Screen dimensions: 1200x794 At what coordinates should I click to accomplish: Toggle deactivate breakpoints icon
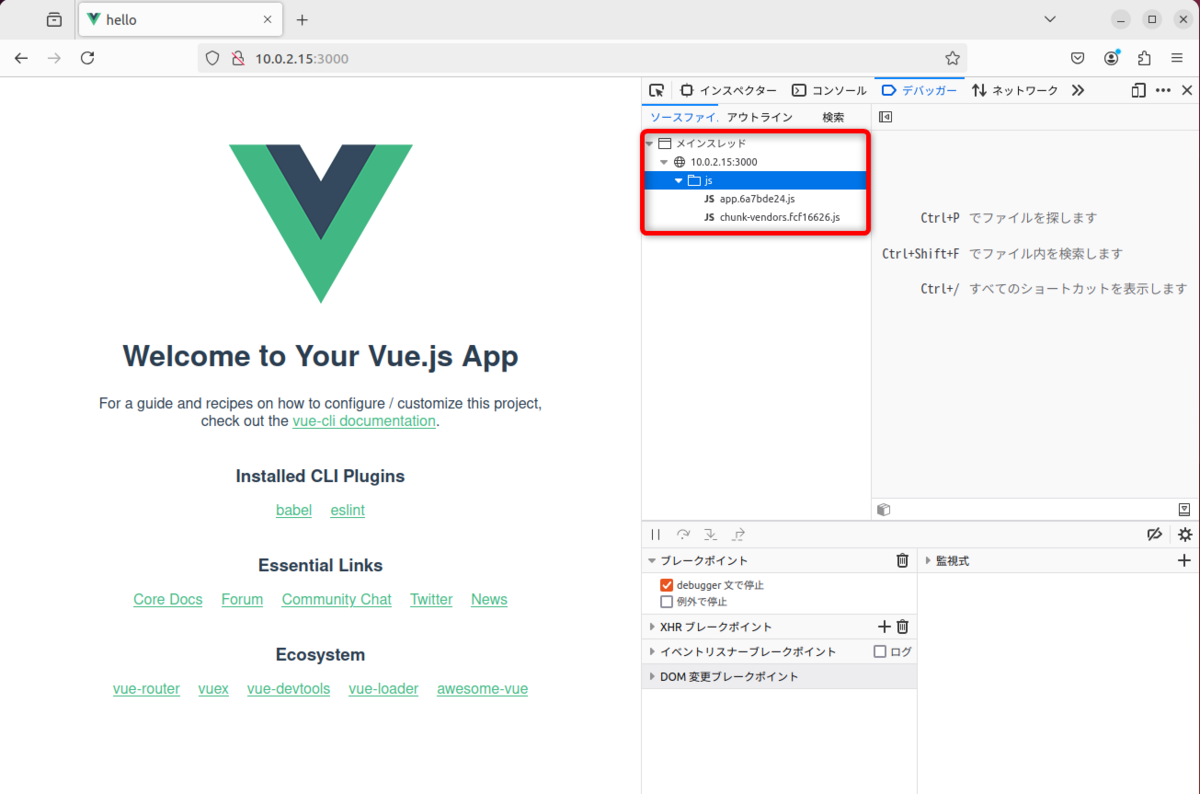[x=1154, y=535]
